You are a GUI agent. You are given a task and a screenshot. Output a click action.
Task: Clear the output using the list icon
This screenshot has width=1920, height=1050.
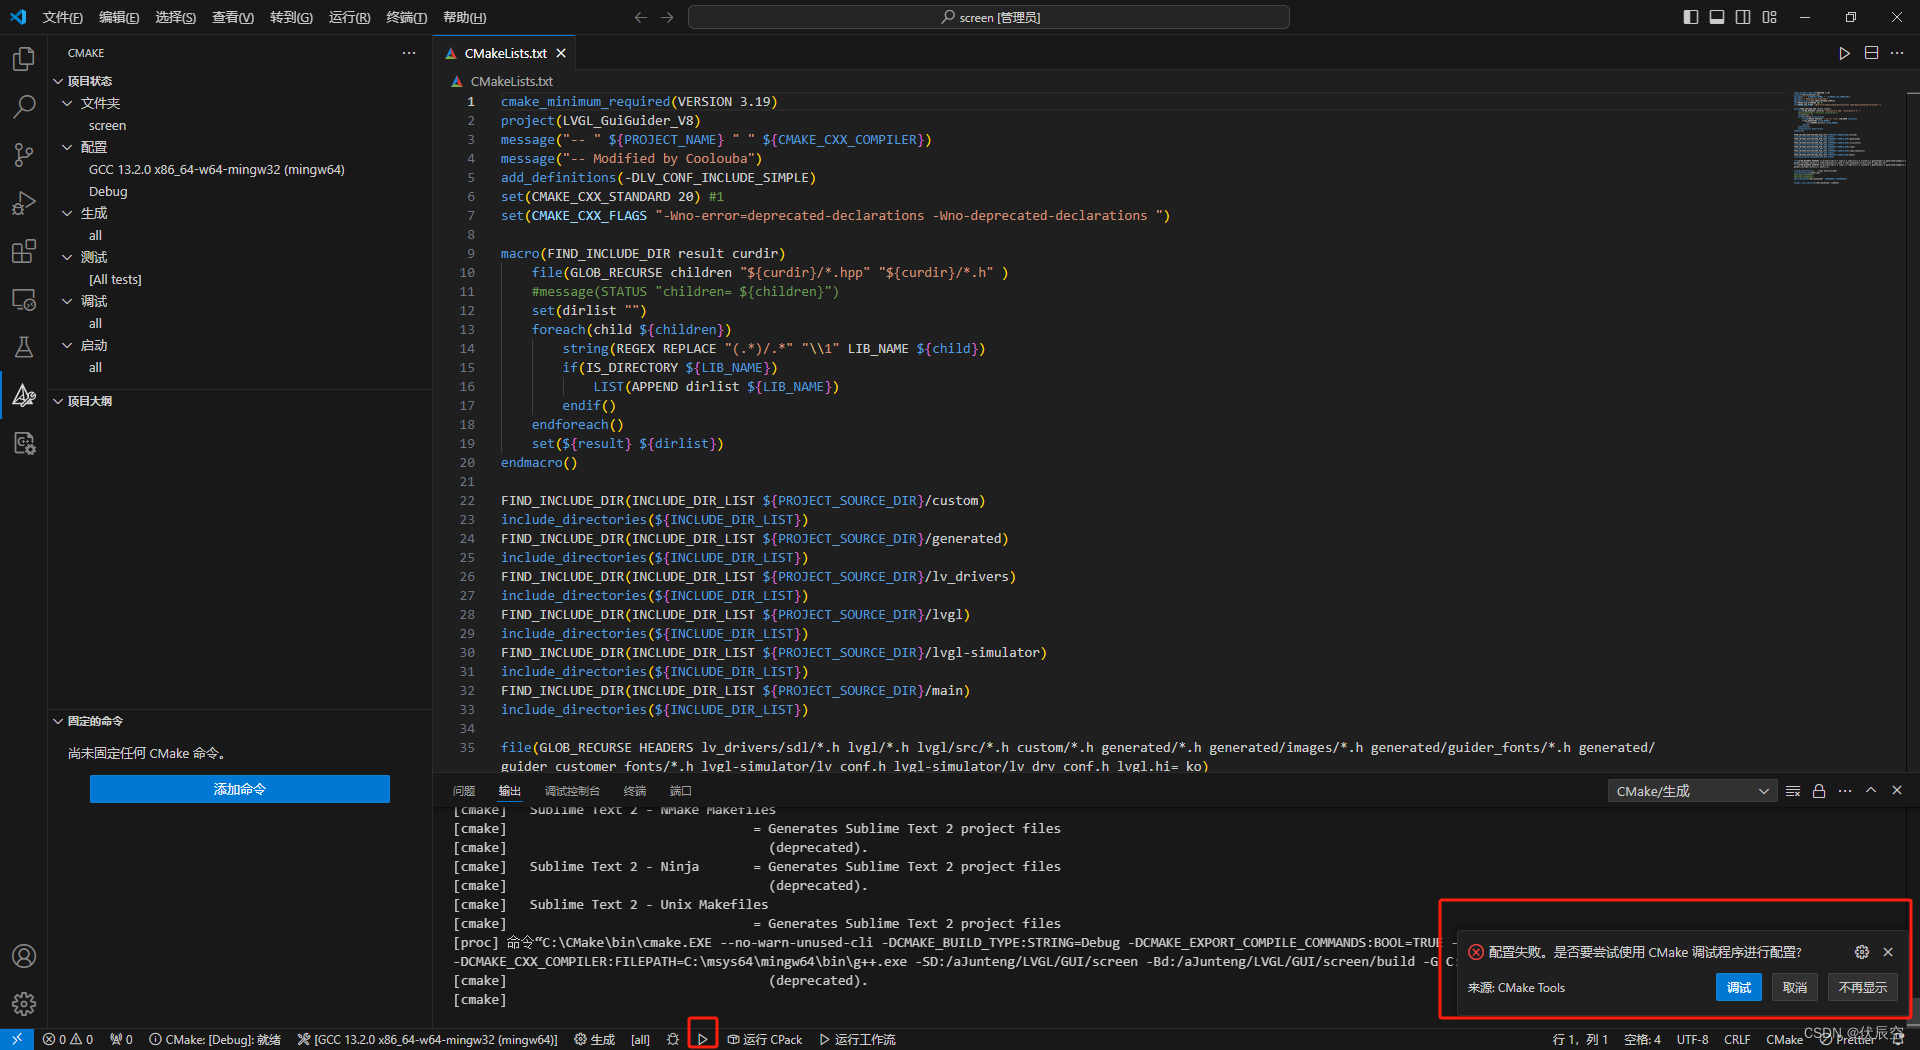(x=1793, y=791)
